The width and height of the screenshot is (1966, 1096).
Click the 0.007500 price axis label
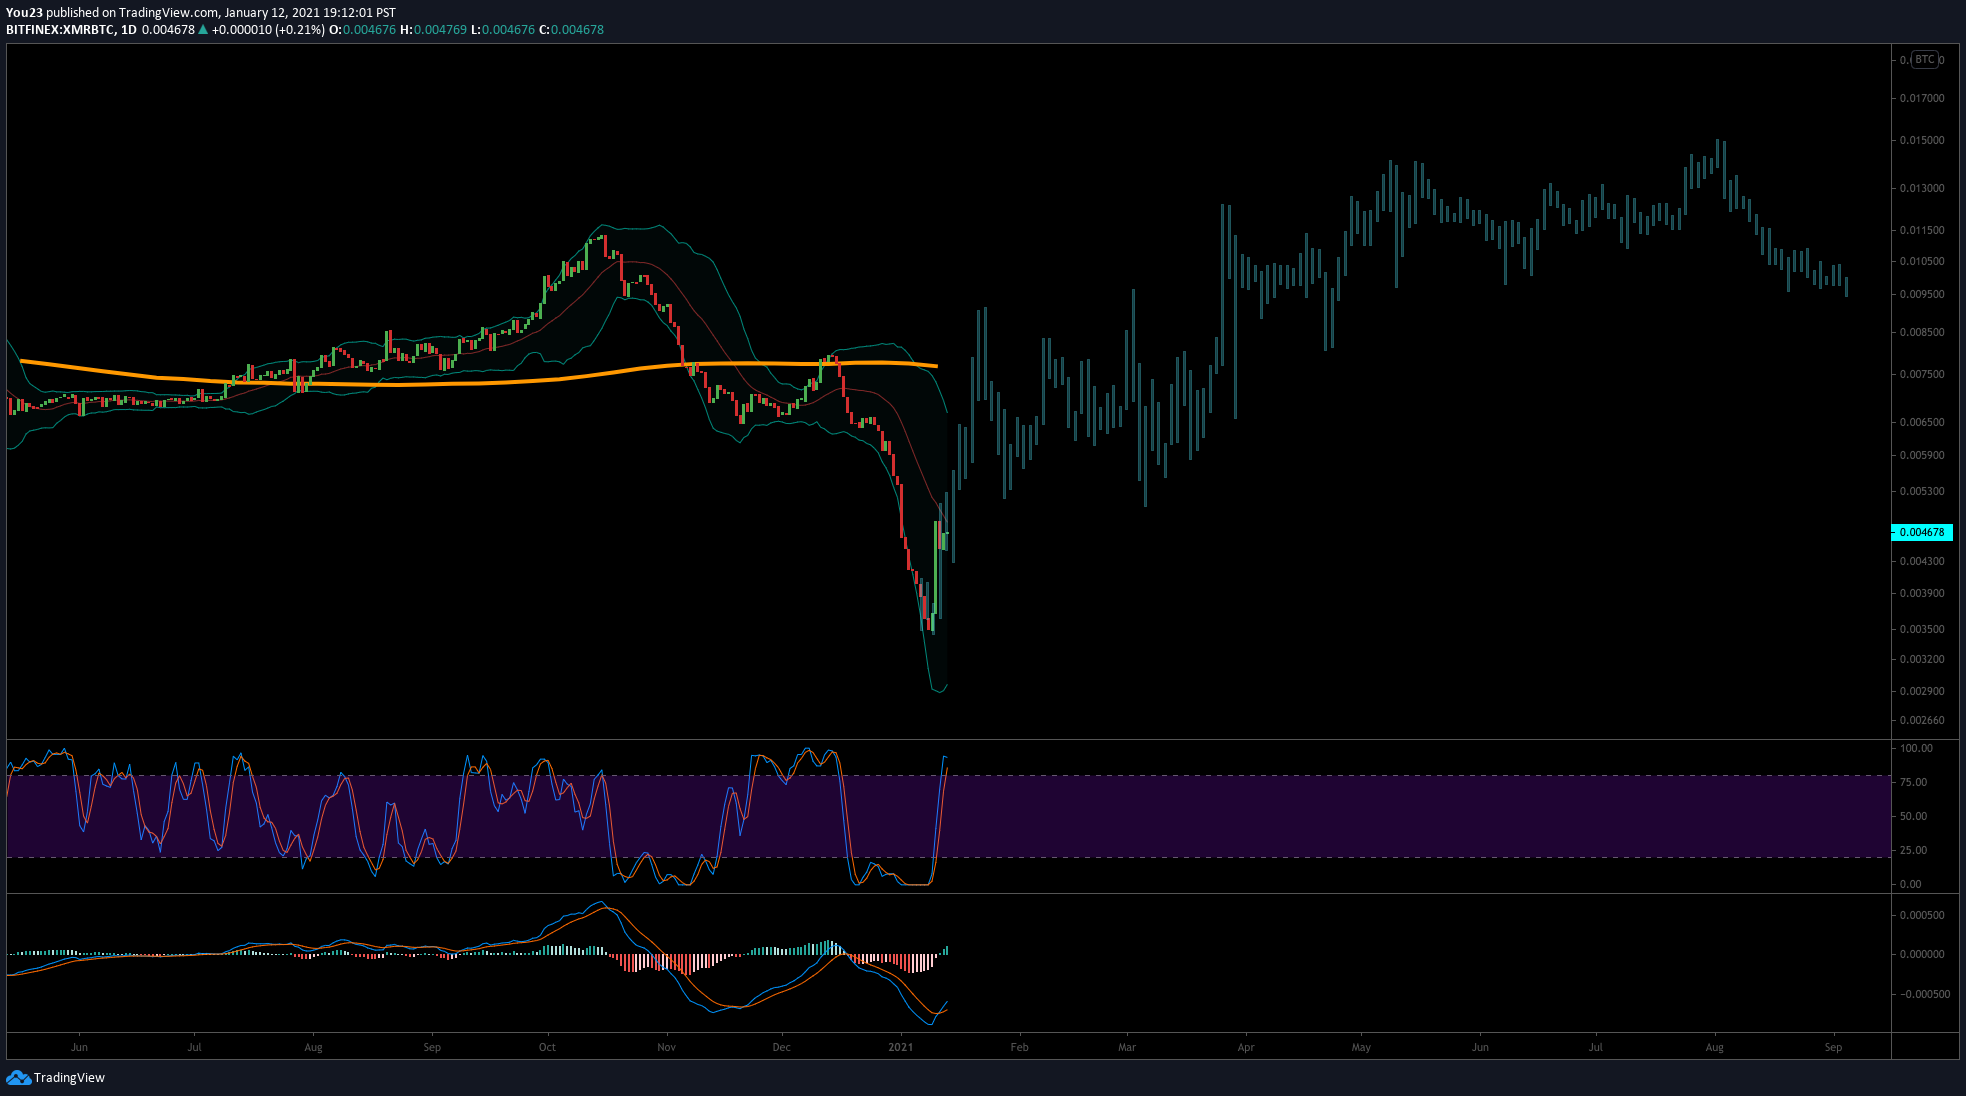pyautogui.click(x=1922, y=374)
